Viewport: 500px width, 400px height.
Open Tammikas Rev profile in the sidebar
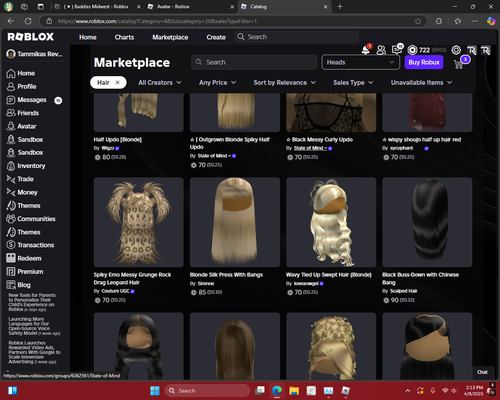click(35, 54)
